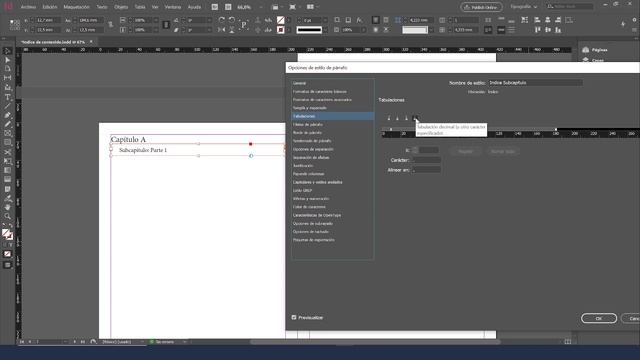Image resolution: width=640 pixels, height=360 pixels.
Task: Click the Publish Online button
Action: click(x=481, y=7)
